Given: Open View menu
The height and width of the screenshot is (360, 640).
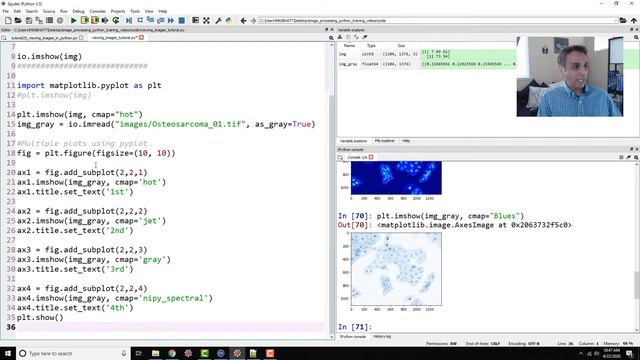Looking at the screenshot, I should (149, 11).
